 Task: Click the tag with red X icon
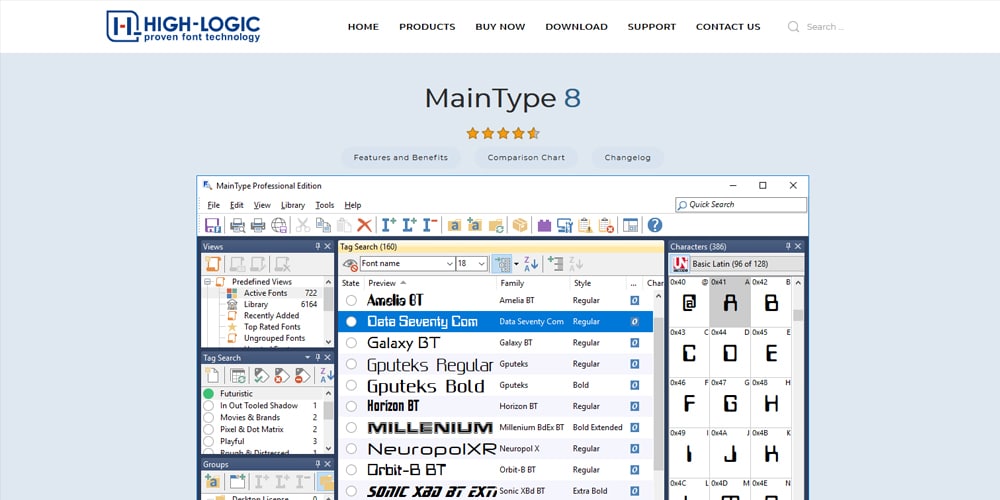281,376
